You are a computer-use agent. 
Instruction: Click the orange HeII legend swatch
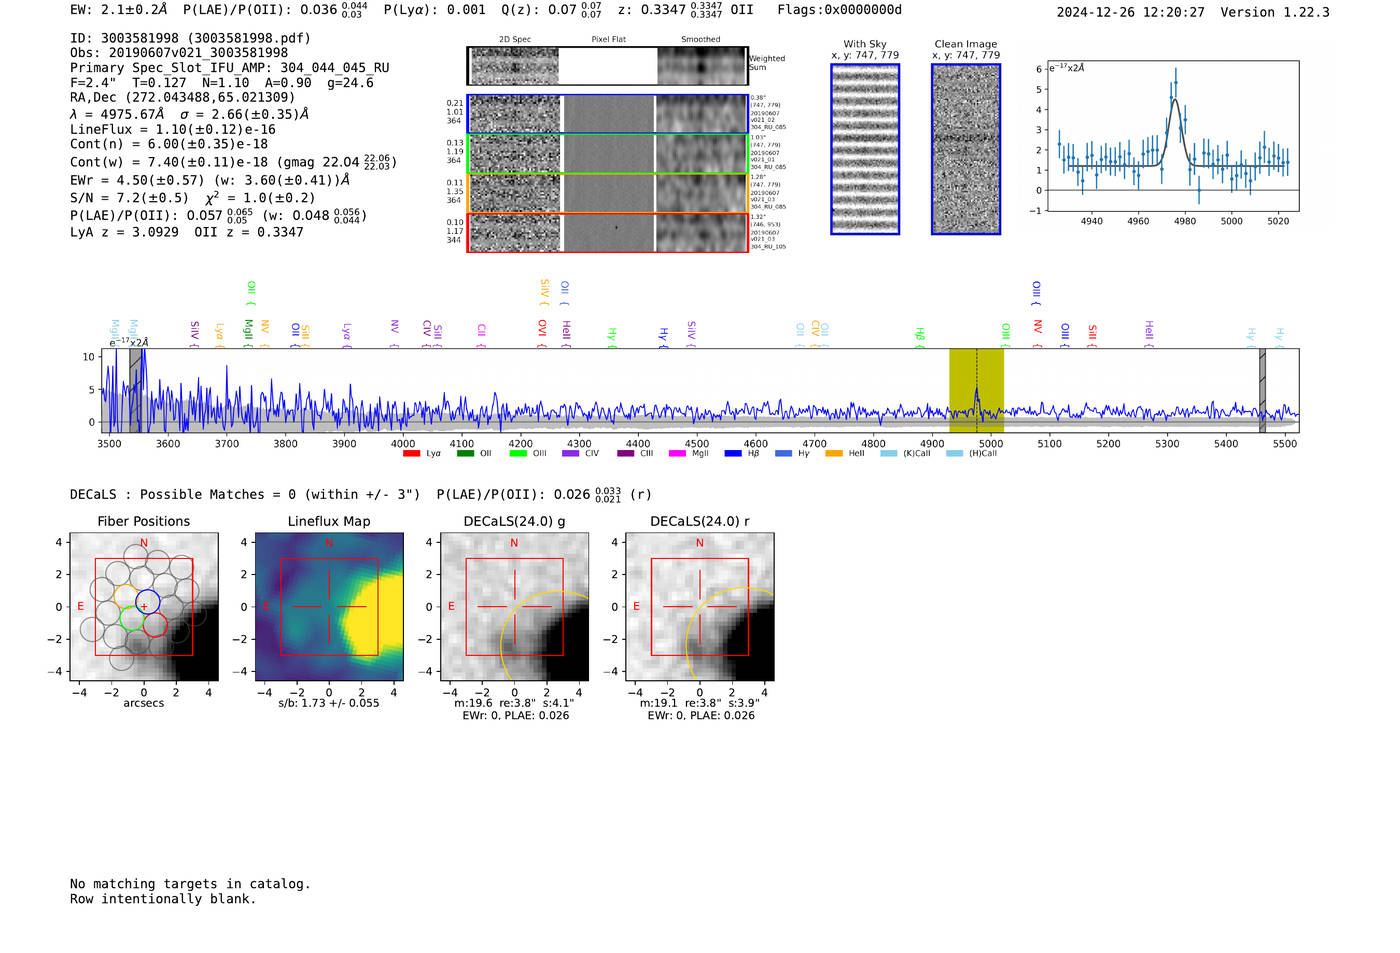[834, 454]
